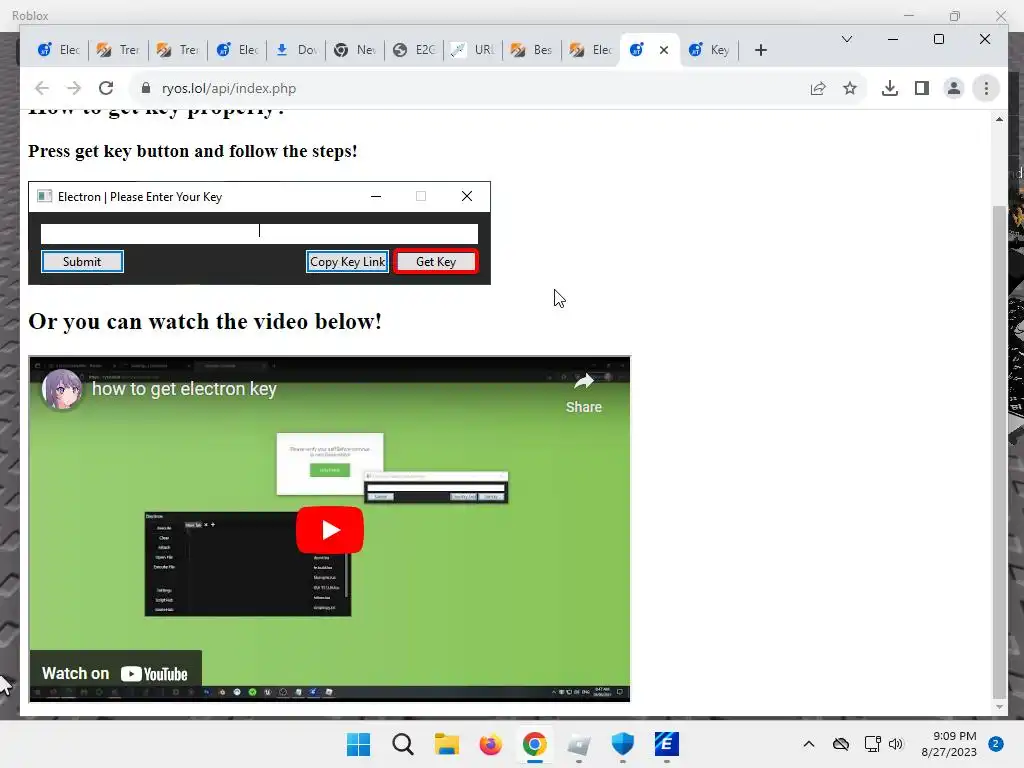Open File Explorer from taskbar
This screenshot has width=1024, height=768.
coord(447,744)
